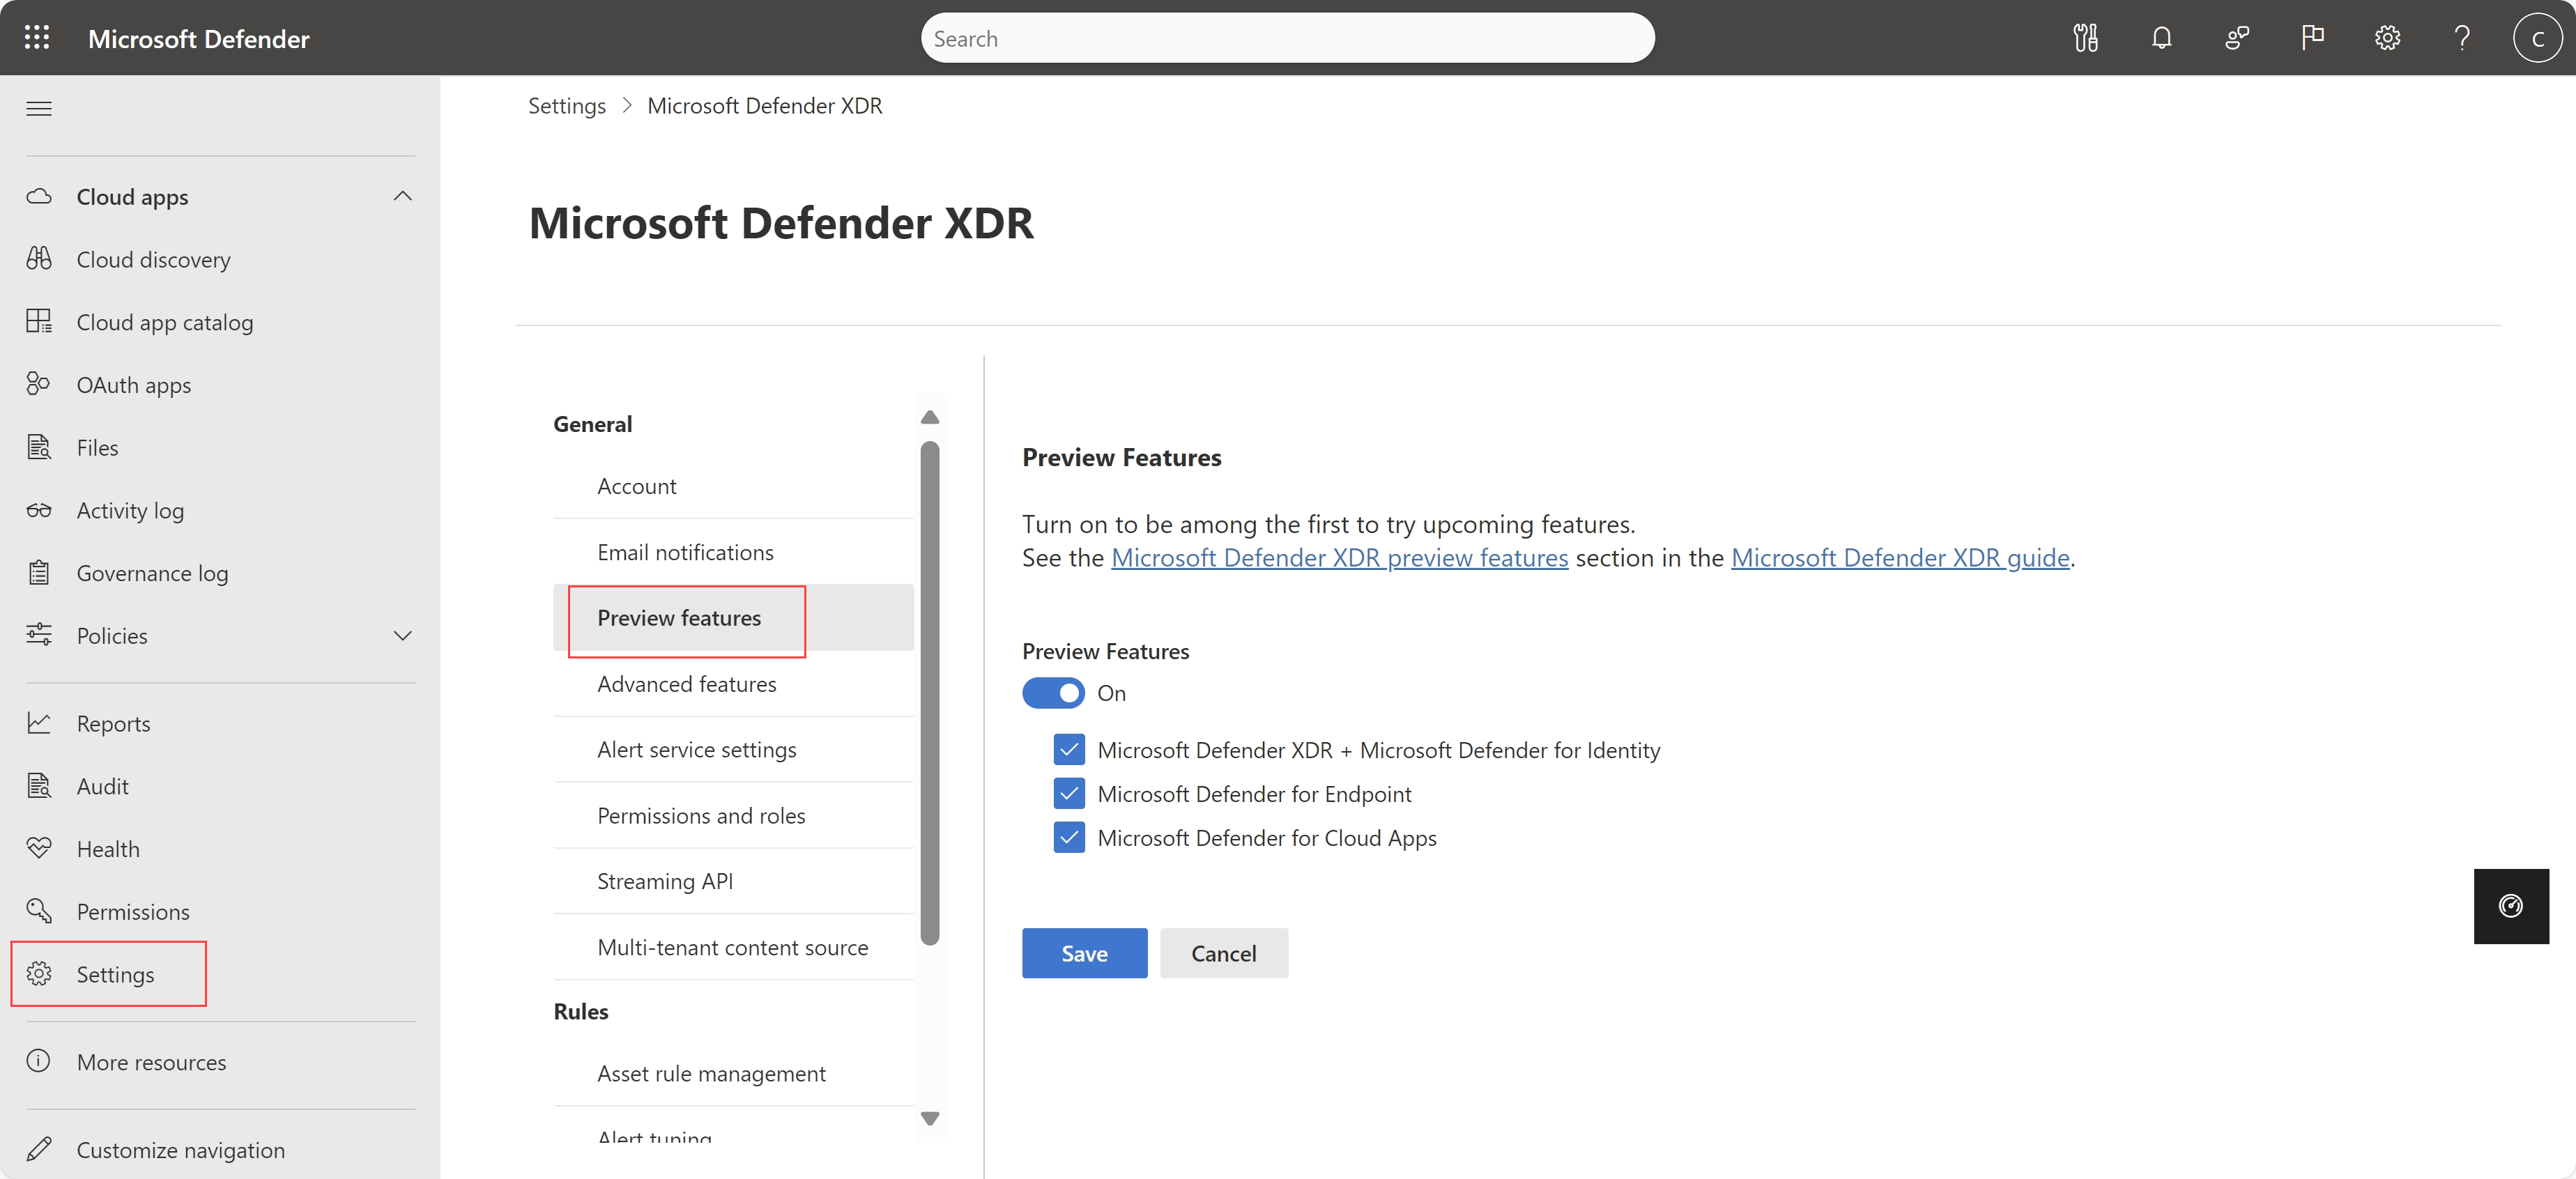The image size is (2576, 1179).
Task: Toggle Preview Features switch On
Action: [x=1053, y=693]
